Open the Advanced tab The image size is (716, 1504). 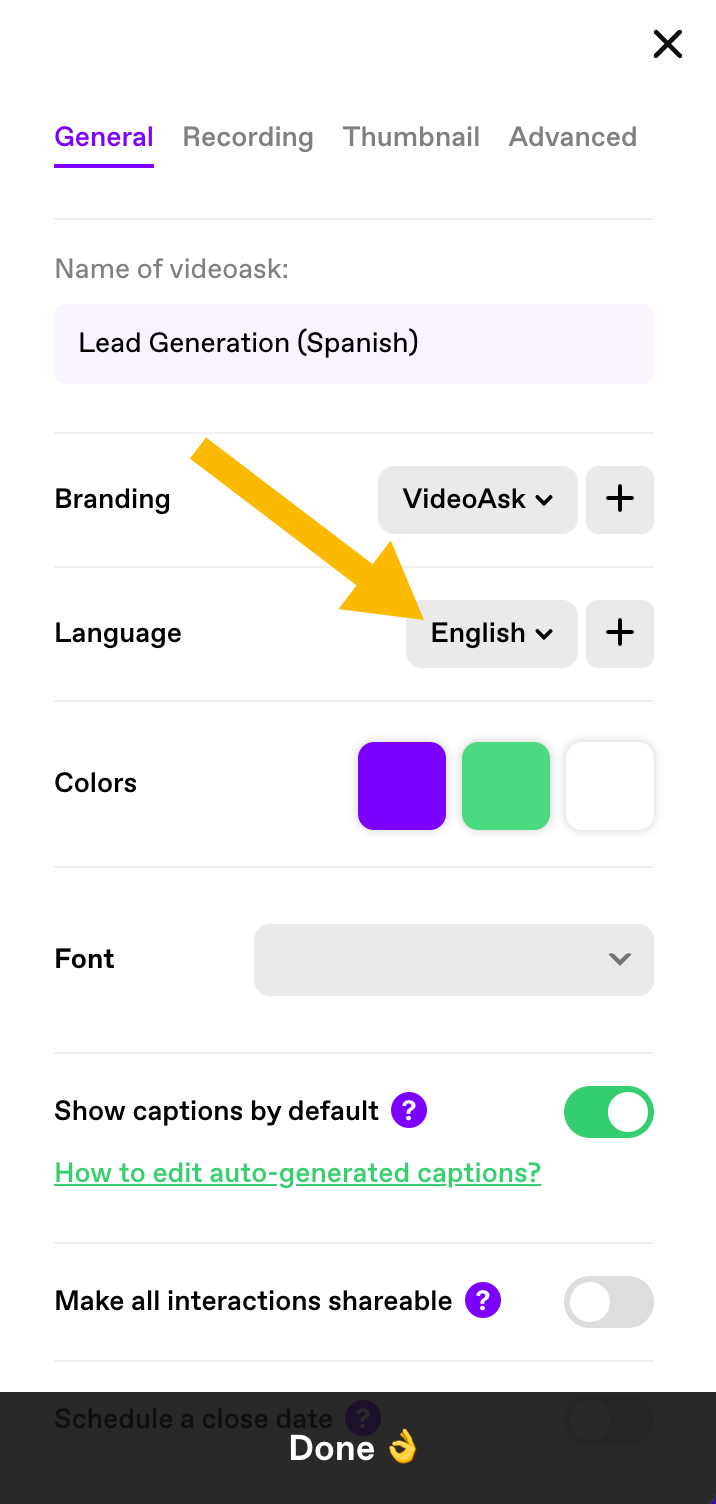point(573,137)
